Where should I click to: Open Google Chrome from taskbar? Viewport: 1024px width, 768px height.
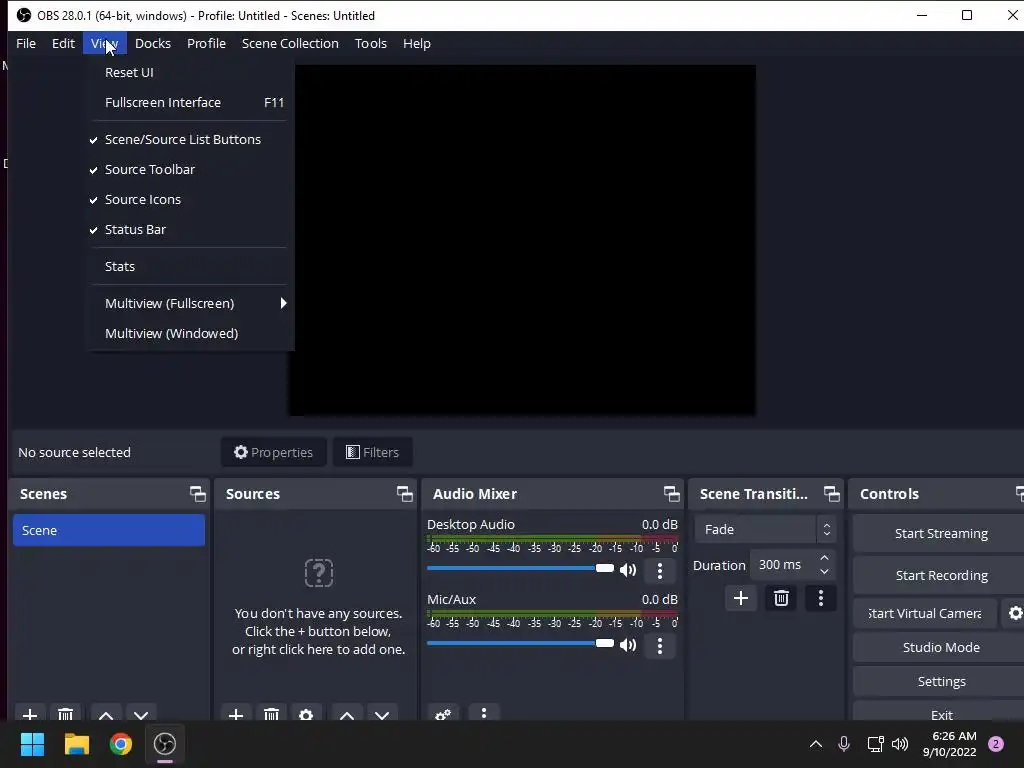point(121,744)
